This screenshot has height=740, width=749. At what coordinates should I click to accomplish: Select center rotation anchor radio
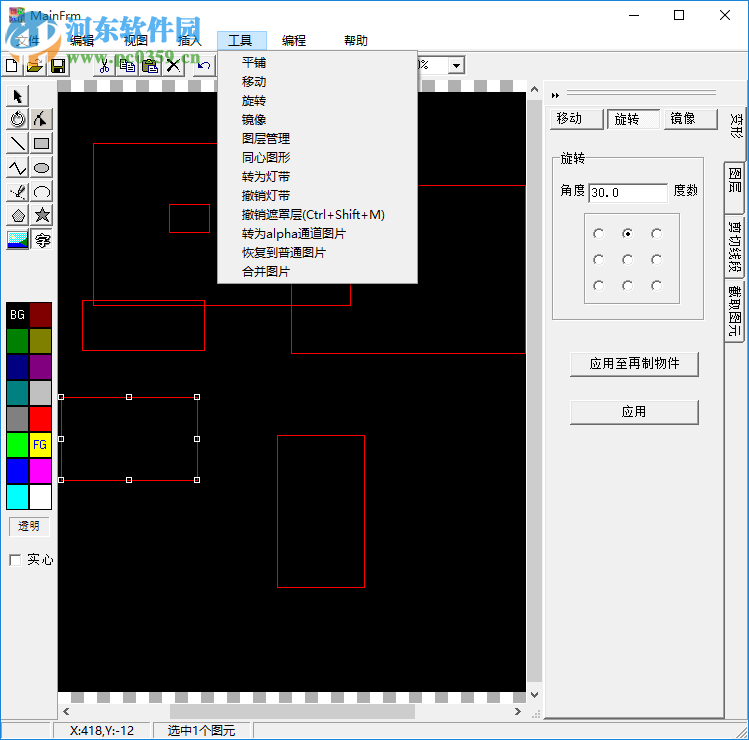click(627, 259)
